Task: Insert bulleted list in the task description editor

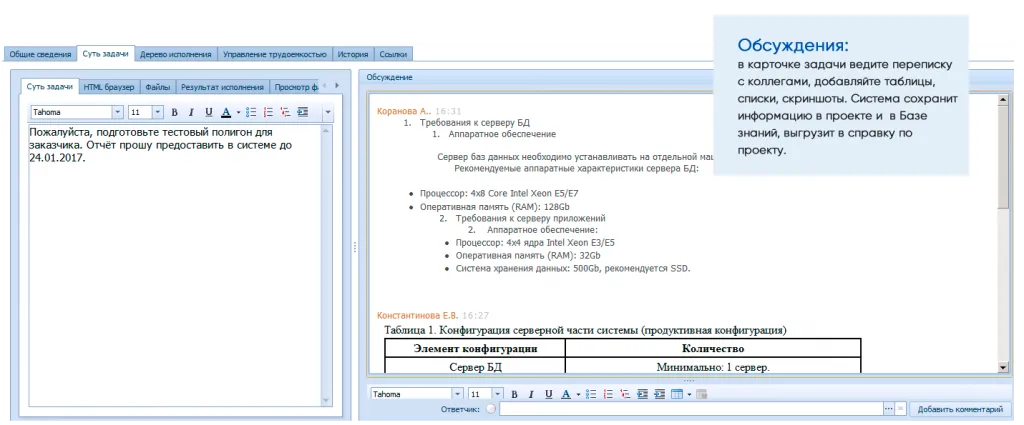Action: [x=252, y=112]
